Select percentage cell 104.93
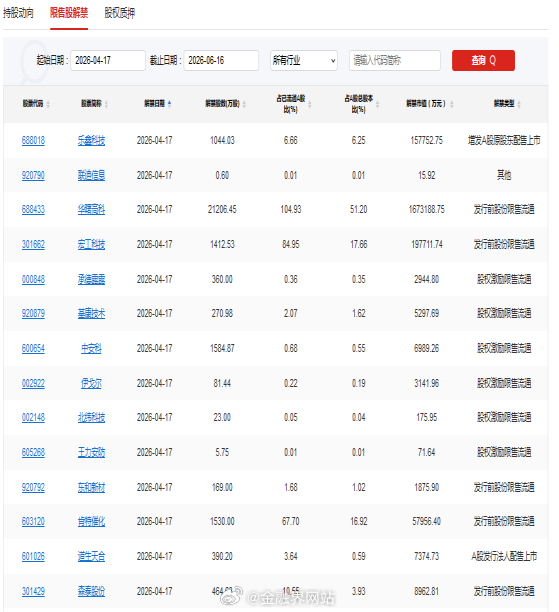Screen dimensions: 559x612 (291, 210)
